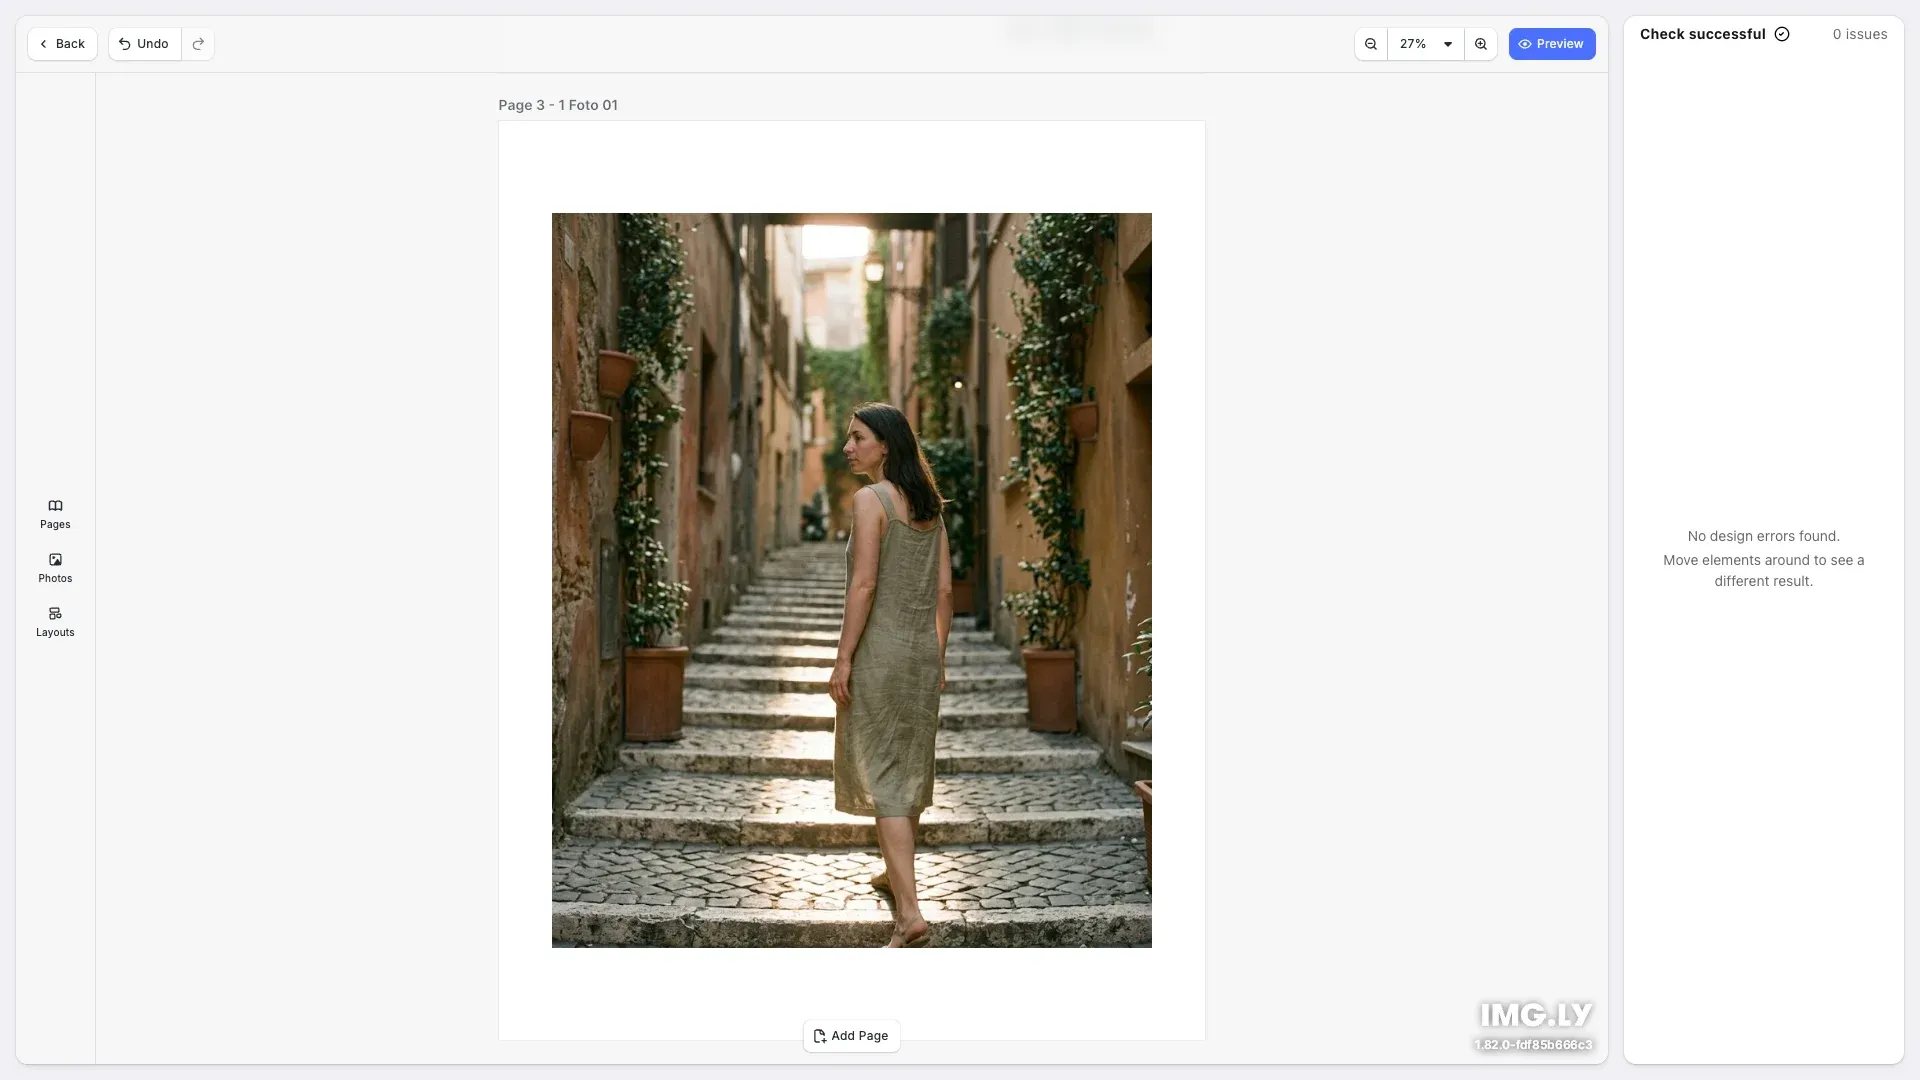Open the Photos panel
The height and width of the screenshot is (1080, 1920).
coord(55,568)
